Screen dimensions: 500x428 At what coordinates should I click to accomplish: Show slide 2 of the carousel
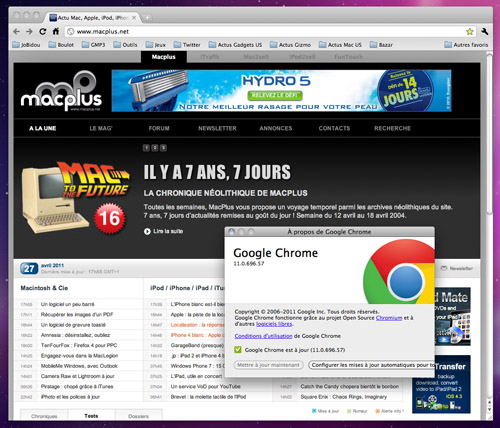click(x=155, y=148)
